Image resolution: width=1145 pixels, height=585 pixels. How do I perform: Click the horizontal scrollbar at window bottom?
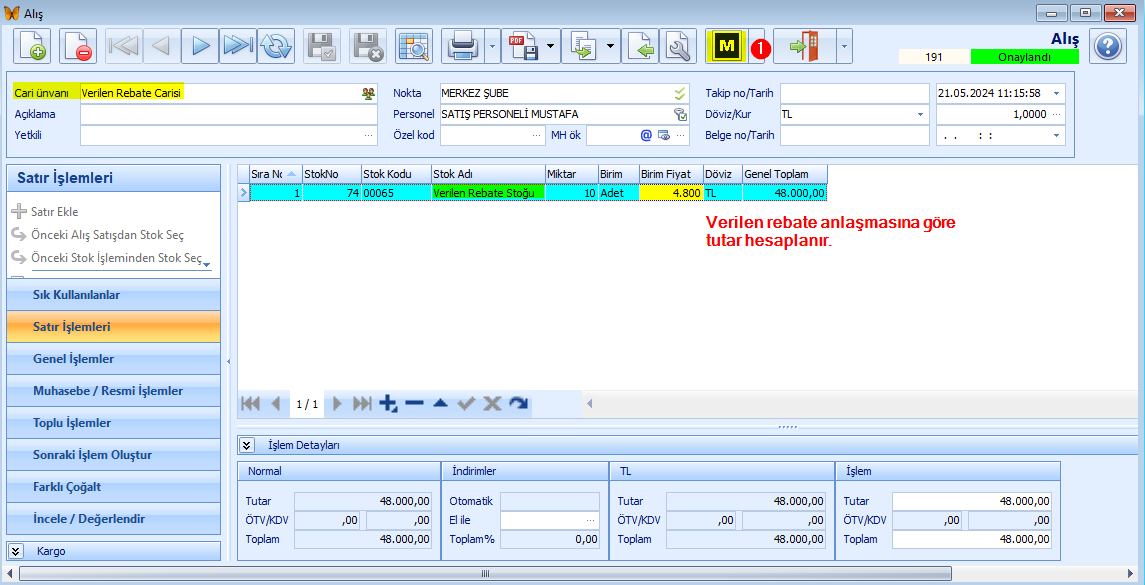(485, 574)
